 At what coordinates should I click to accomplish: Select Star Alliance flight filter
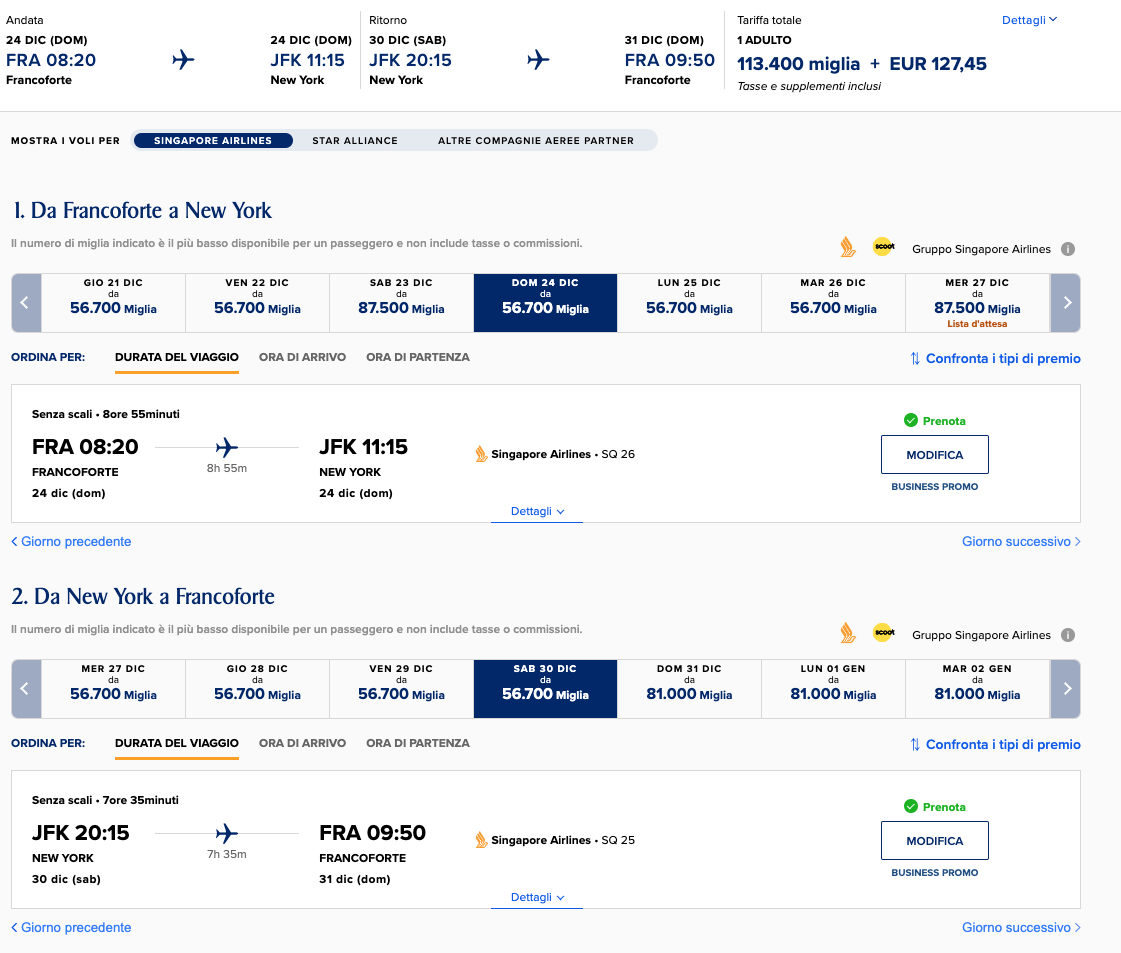(355, 140)
